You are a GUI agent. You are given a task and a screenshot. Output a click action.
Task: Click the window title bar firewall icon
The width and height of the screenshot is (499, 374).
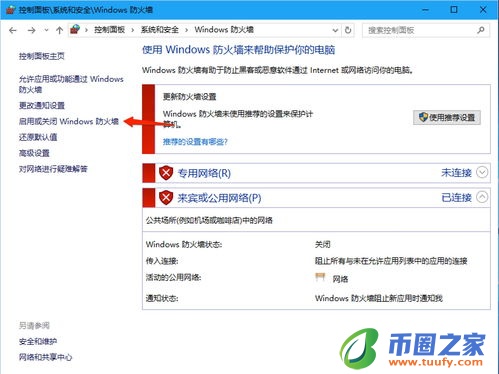[x=10, y=10]
